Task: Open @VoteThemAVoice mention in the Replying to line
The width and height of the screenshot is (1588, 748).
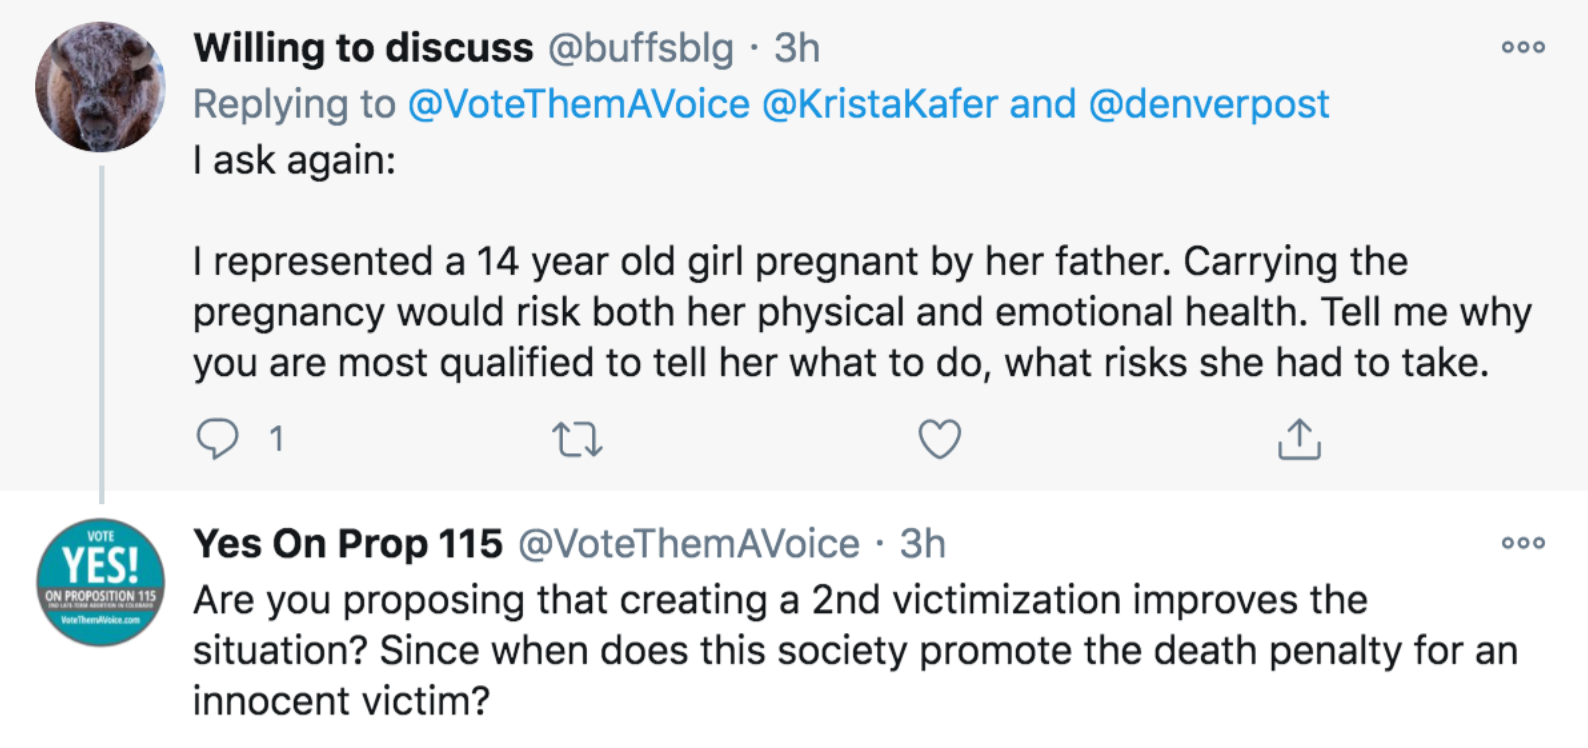Action: coord(578,104)
